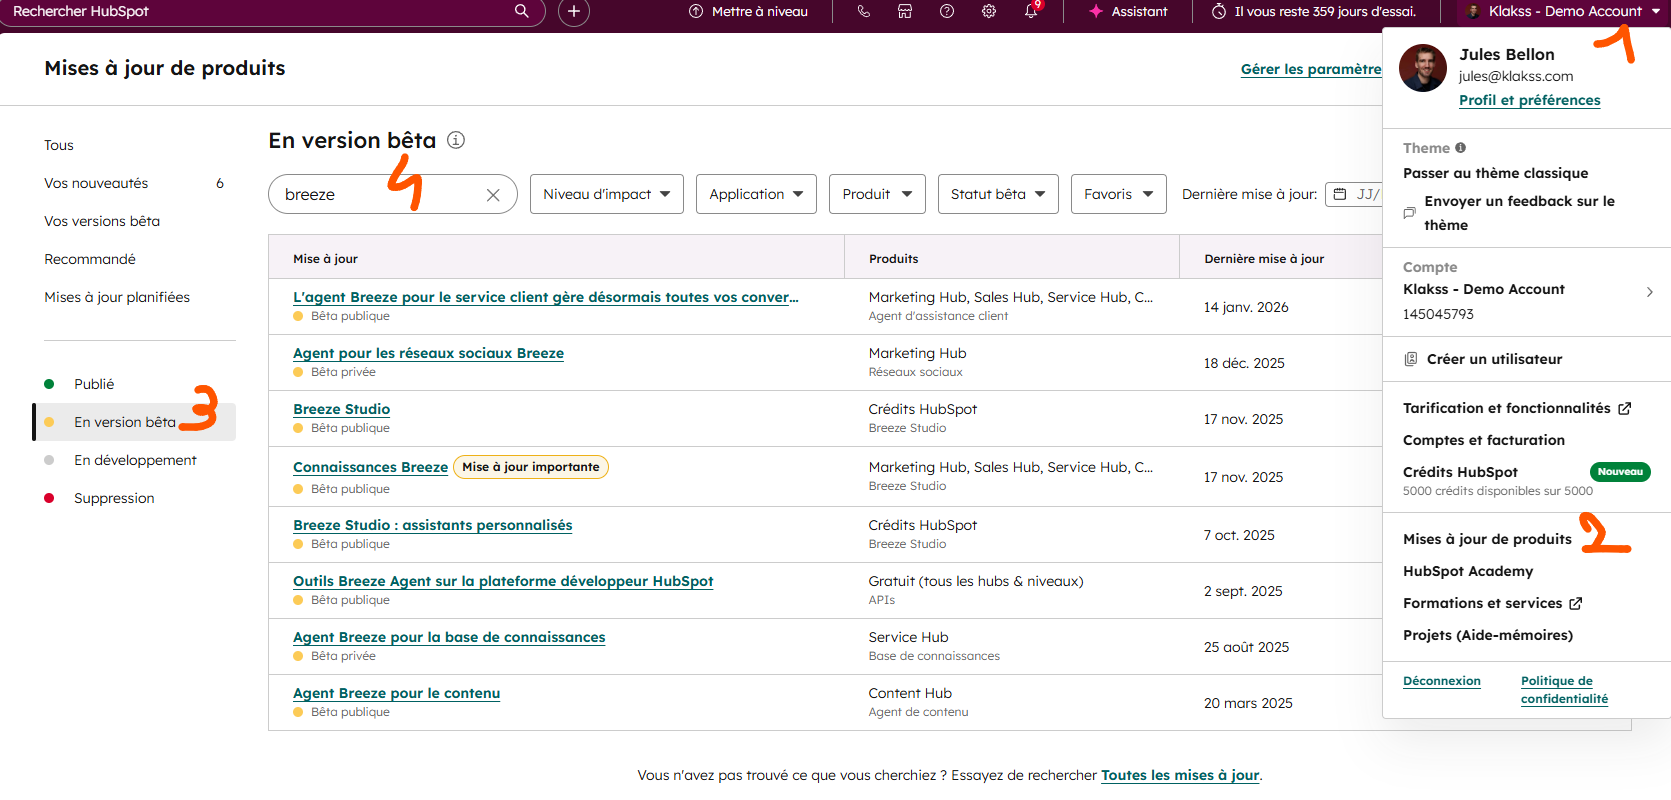The width and height of the screenshot is (1671, 800).
Task: Click Jules Bellon profile avatar
Action: [1423, 68]
